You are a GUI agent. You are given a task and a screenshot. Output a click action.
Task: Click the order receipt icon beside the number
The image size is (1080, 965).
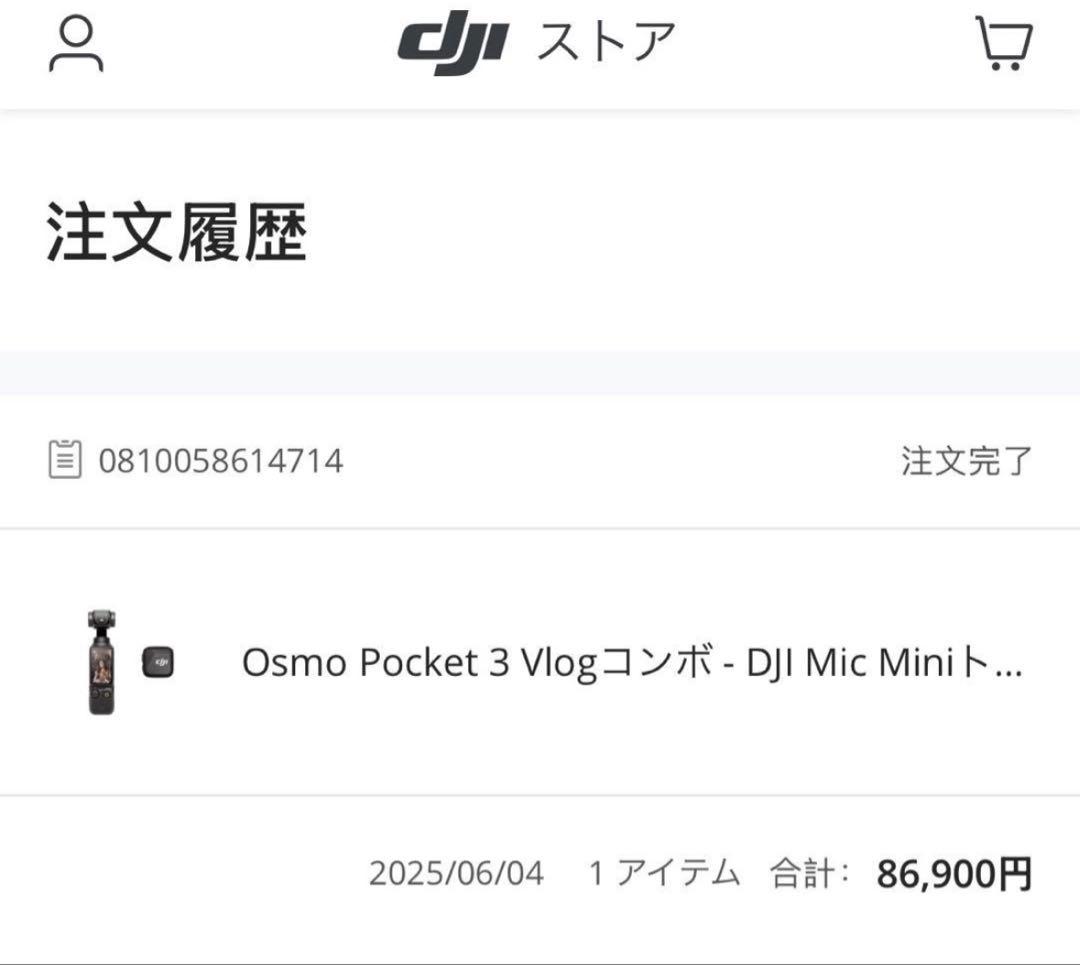coord(63,461)
